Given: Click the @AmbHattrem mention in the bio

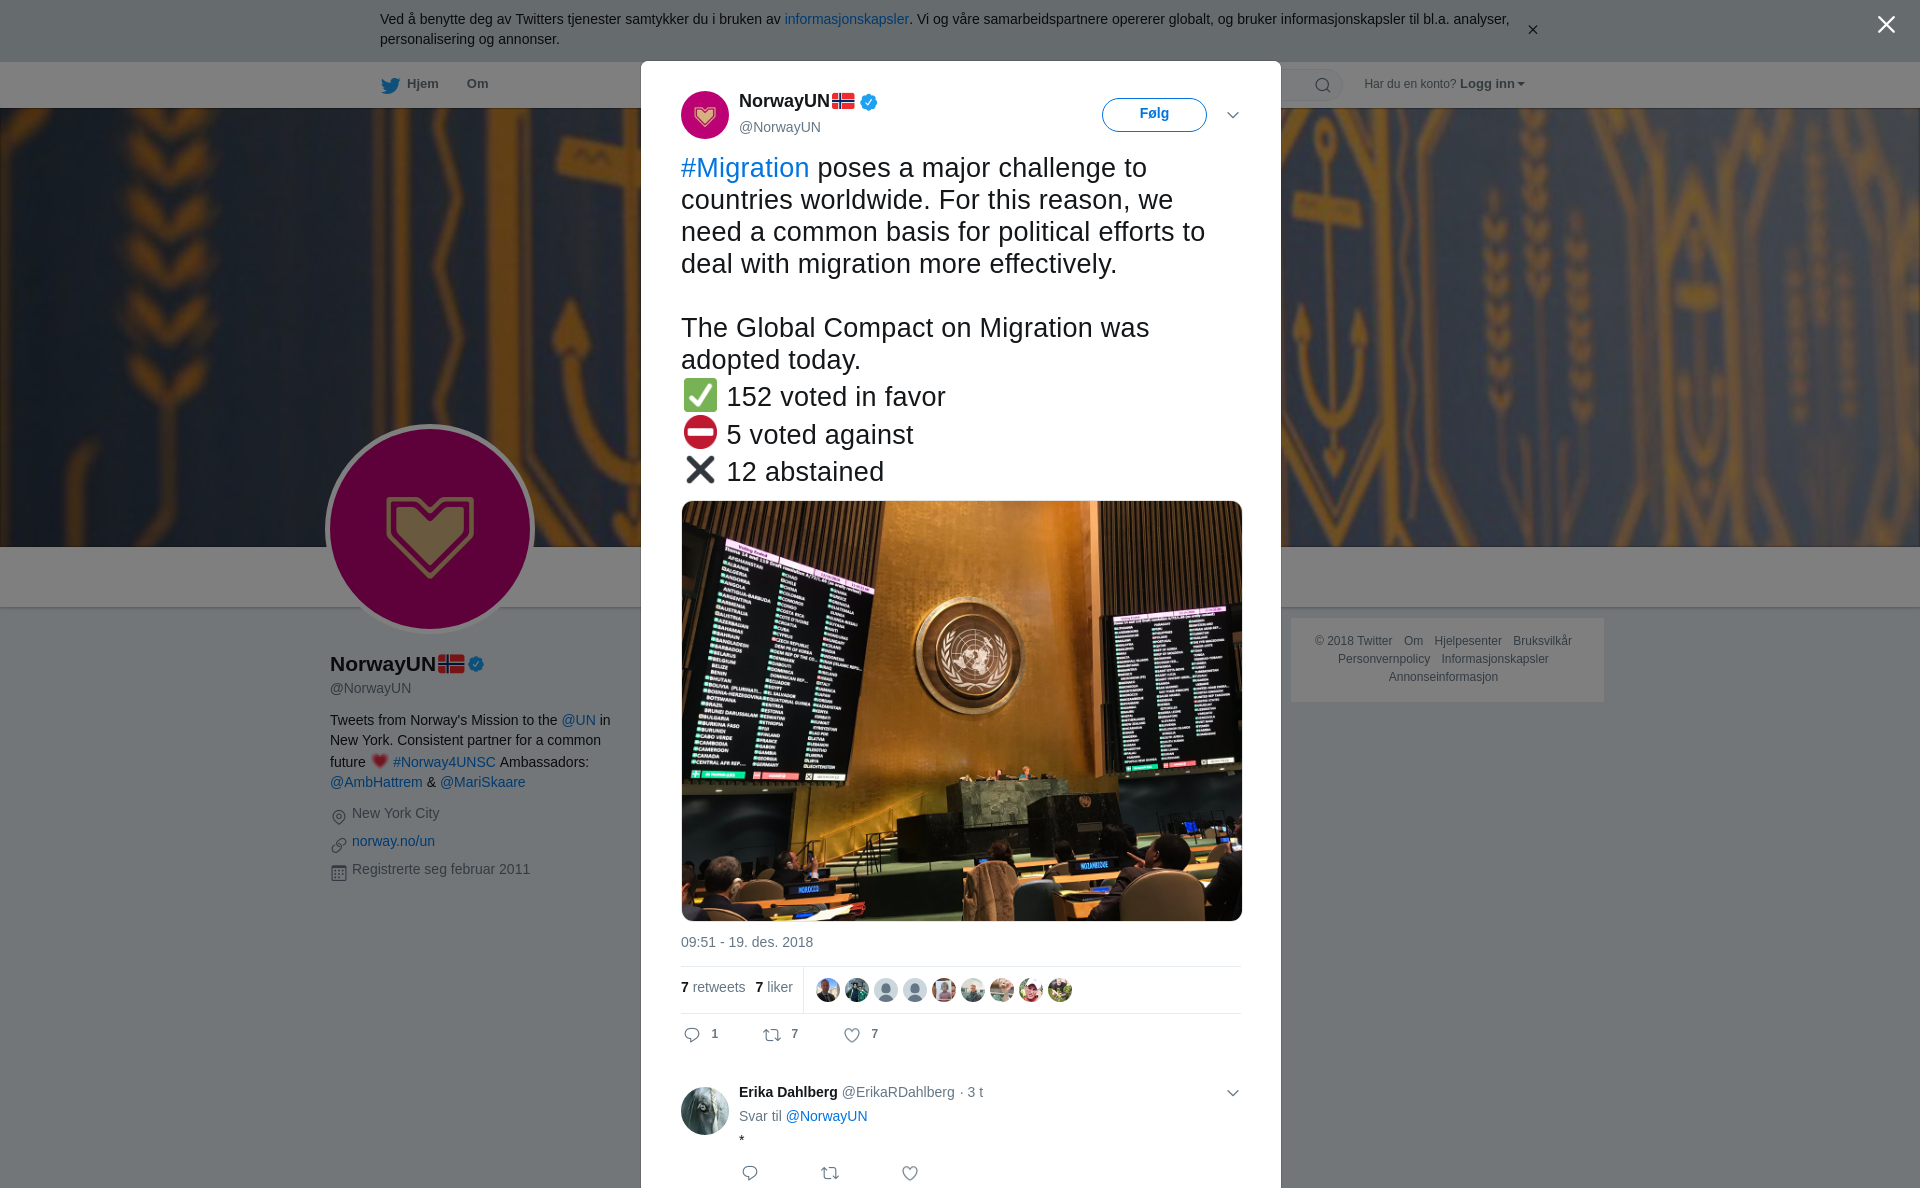Looking at the screenshot, I should tap(376, 782).
